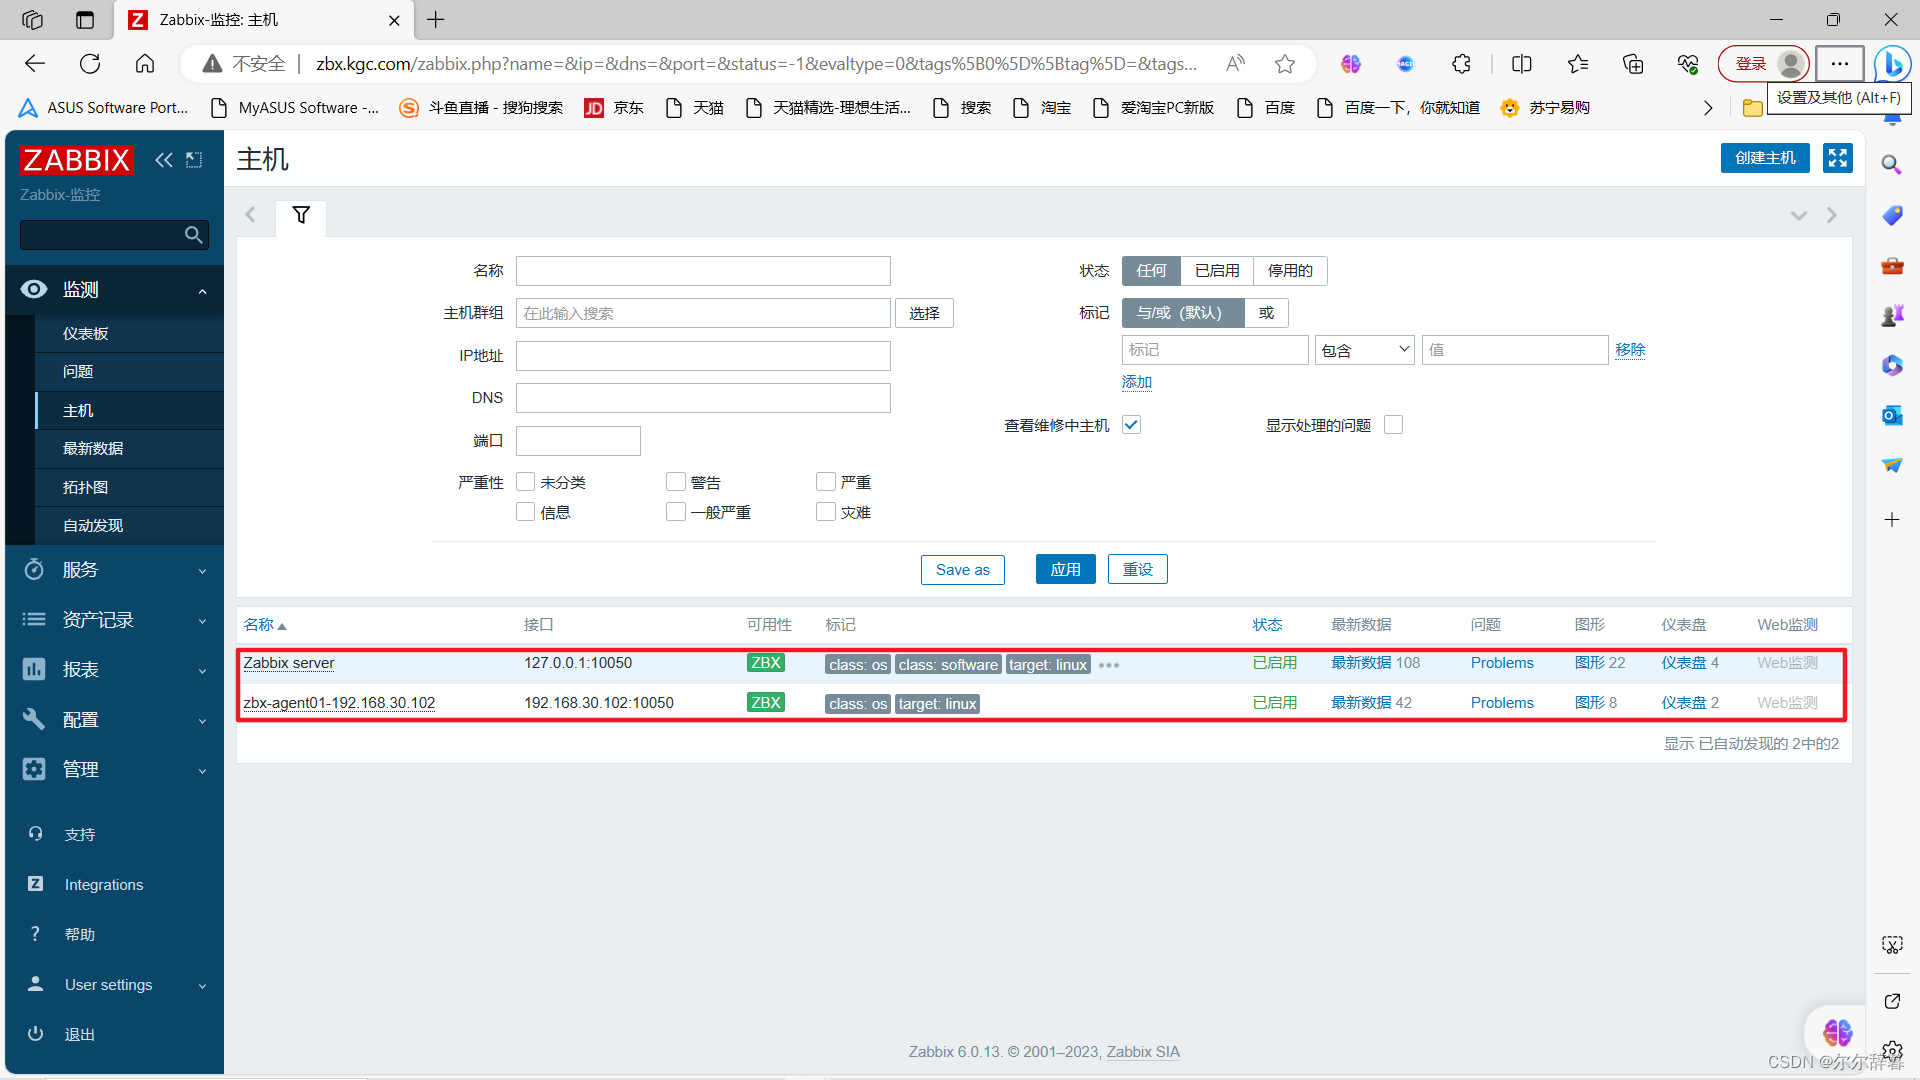Enable the 灾难 severity checkbox

click(x=826, y=512)
